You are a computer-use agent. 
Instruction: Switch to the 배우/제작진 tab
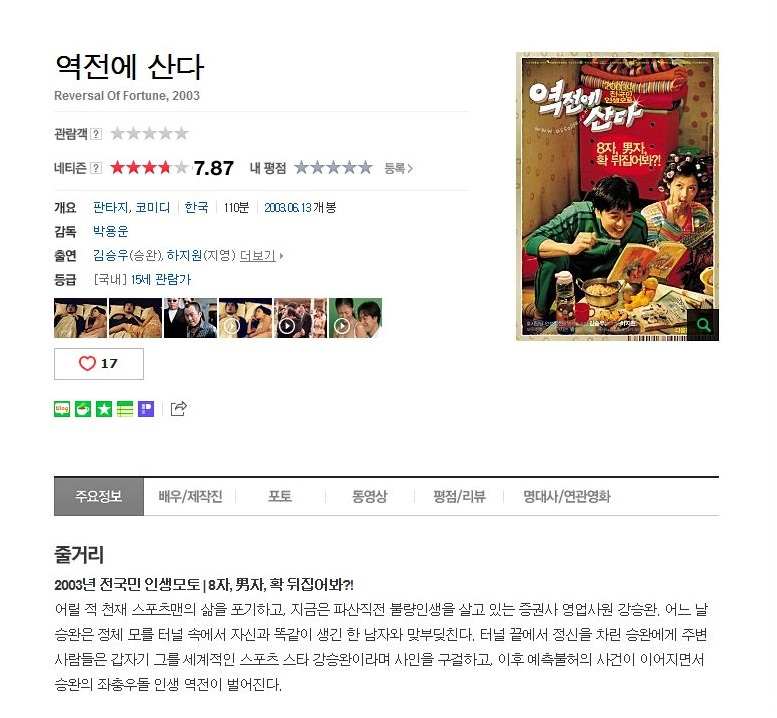pos(190,497)
